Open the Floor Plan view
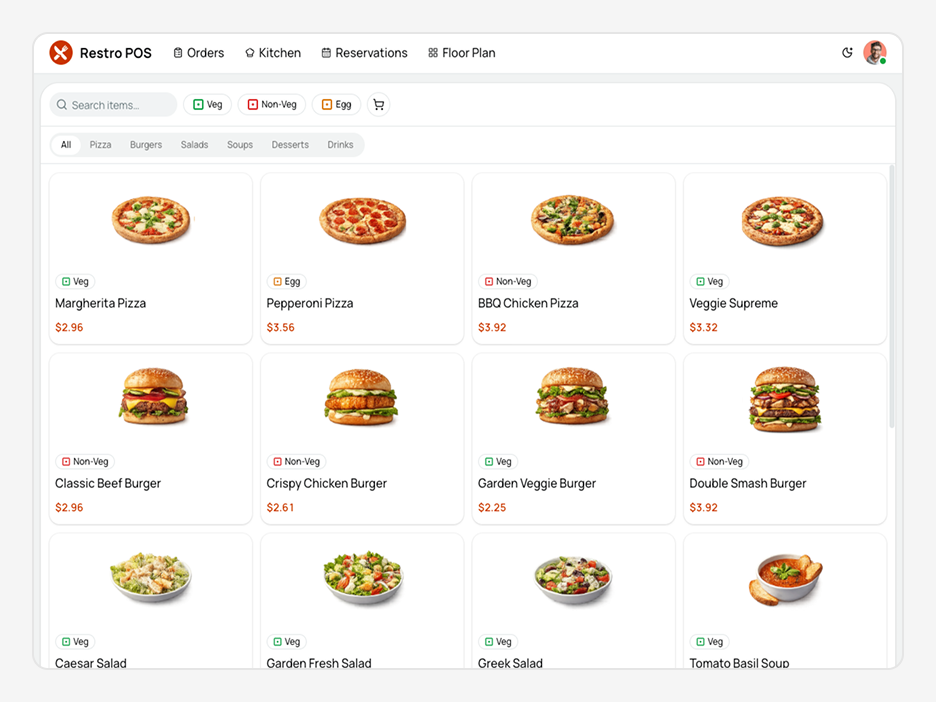 [461, 53]
